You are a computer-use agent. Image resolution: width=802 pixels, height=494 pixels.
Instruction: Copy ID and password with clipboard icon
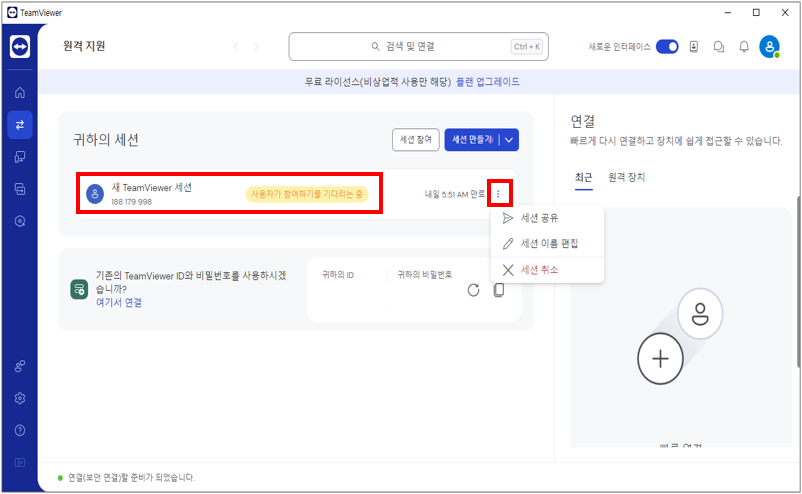click(499, 290)
